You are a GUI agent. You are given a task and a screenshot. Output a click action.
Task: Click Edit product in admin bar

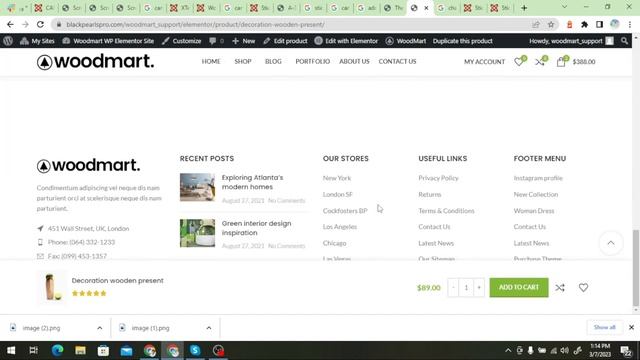click(x=285, y=41)
